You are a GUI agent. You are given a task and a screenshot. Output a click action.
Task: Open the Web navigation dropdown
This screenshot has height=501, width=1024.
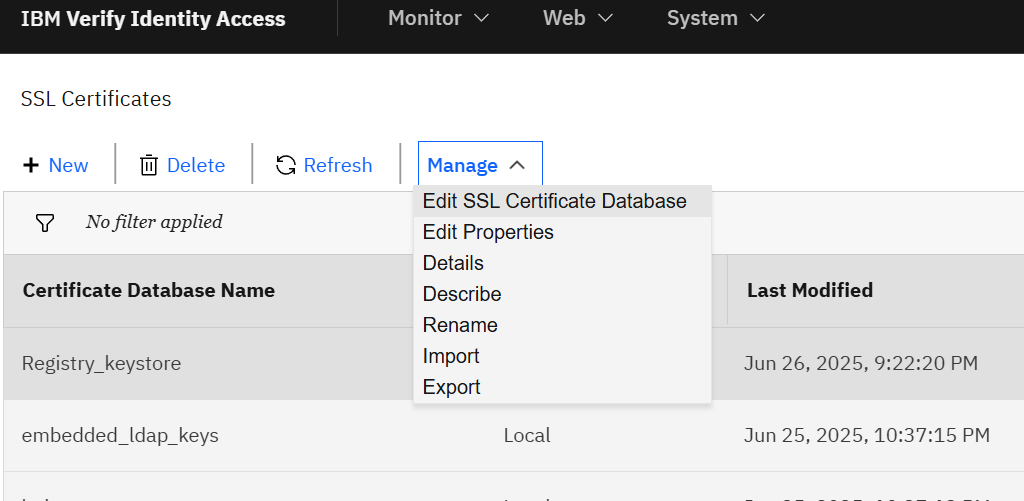(x=578, y=18)
